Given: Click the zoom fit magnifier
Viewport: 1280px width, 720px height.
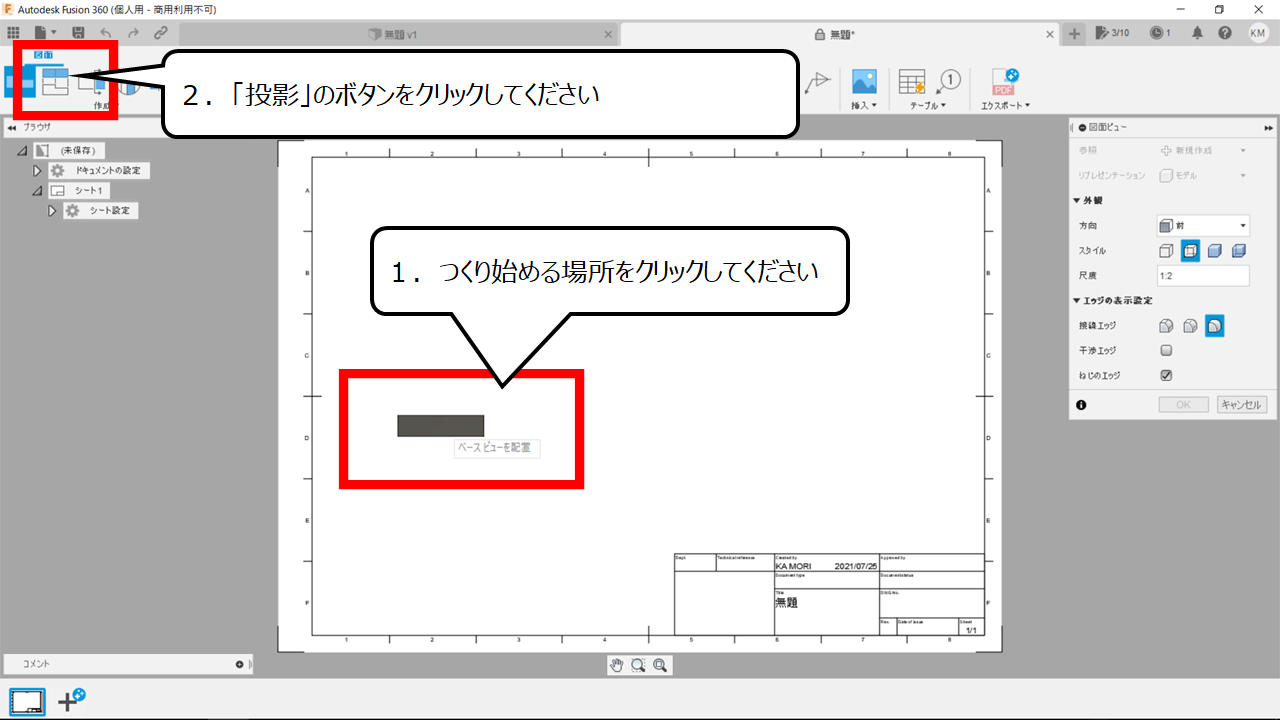Looking at the screenshot, I should pos(660,665).
